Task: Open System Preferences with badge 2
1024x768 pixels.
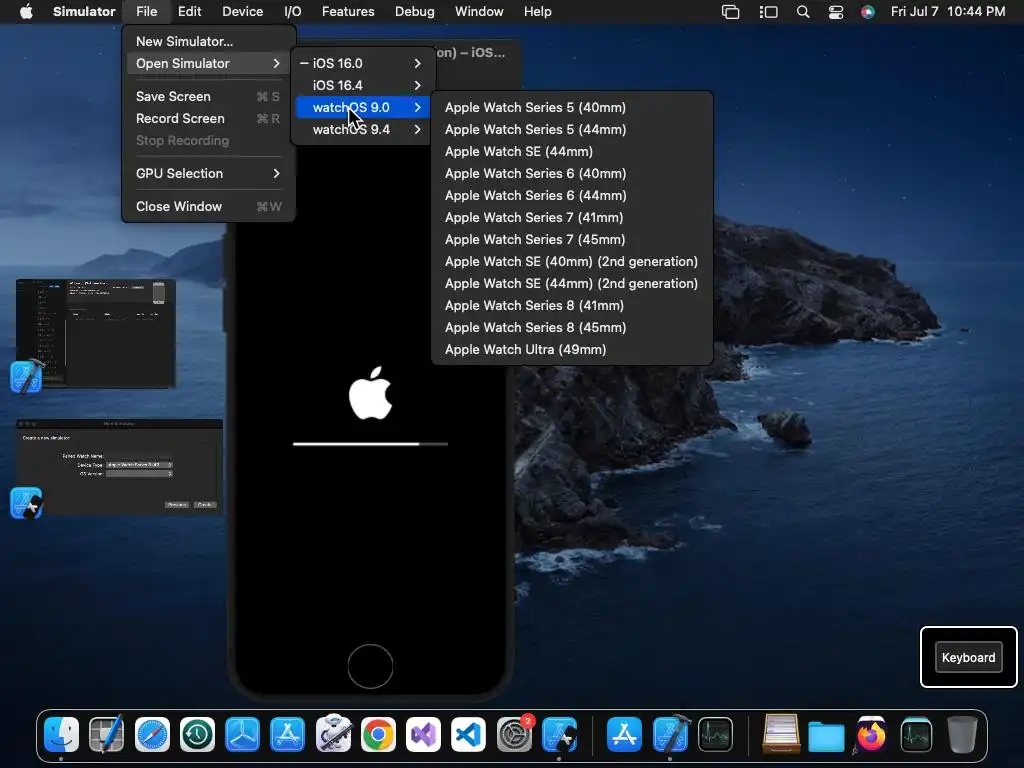Action: click(515, 735)
